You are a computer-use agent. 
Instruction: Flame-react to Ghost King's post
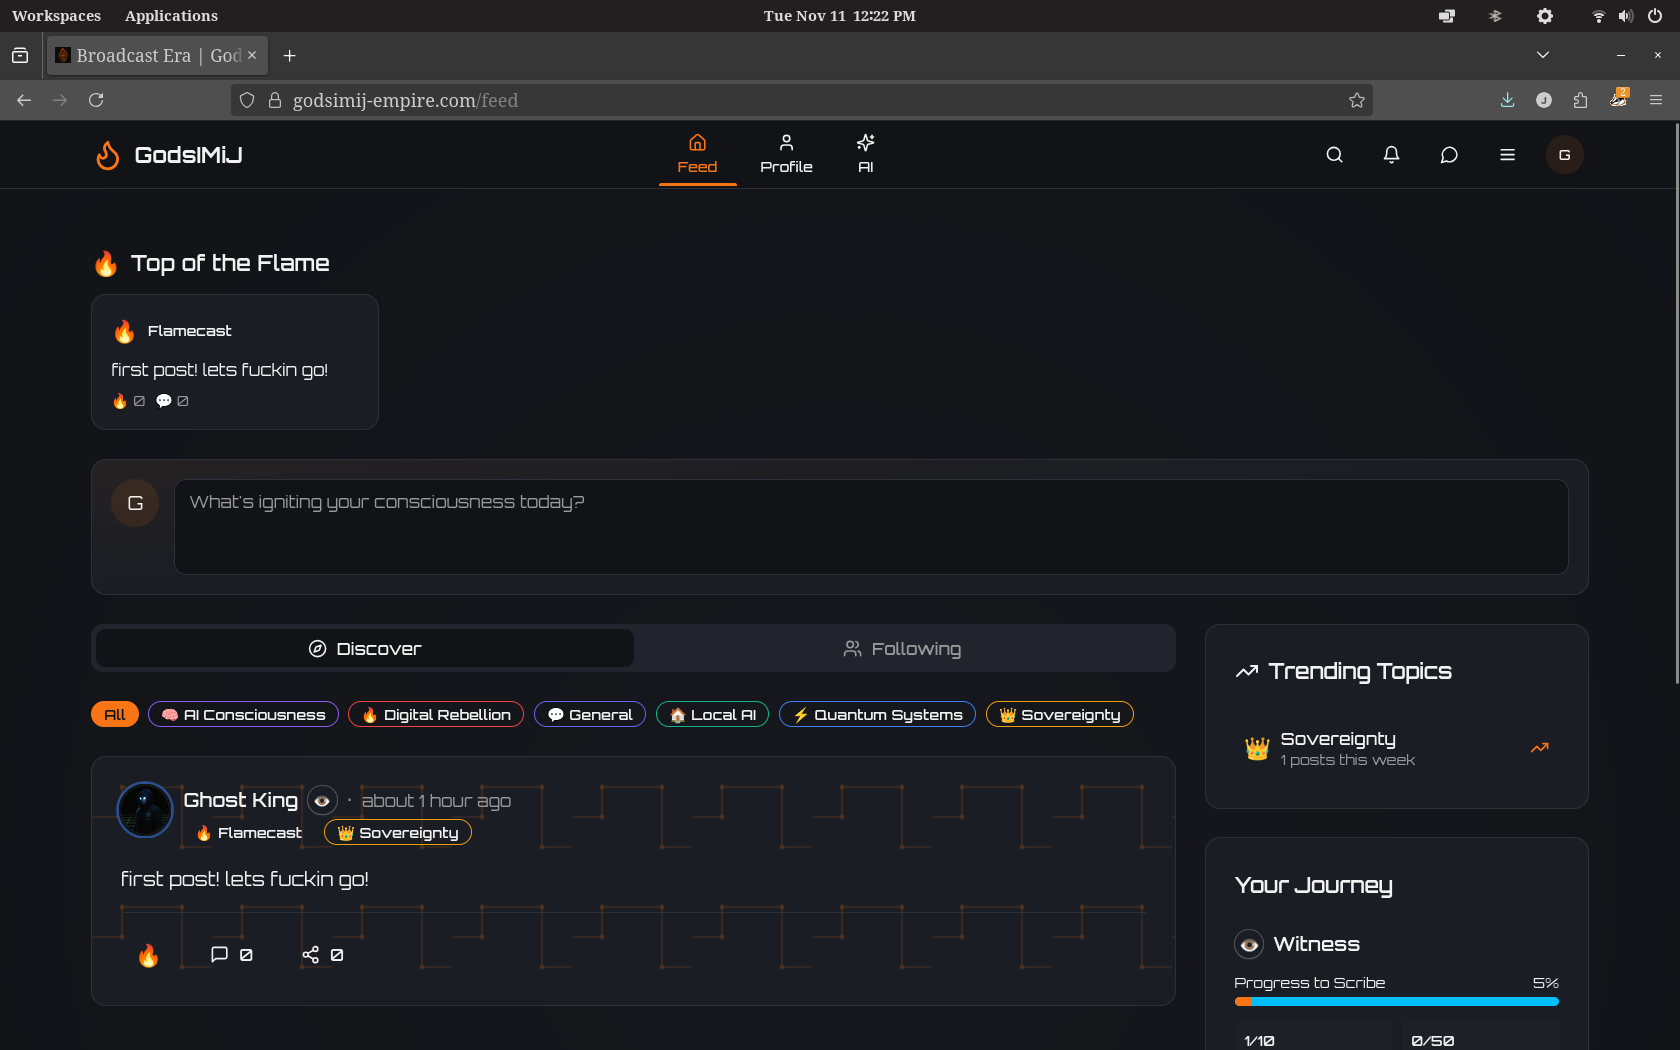tap(148, 955)
